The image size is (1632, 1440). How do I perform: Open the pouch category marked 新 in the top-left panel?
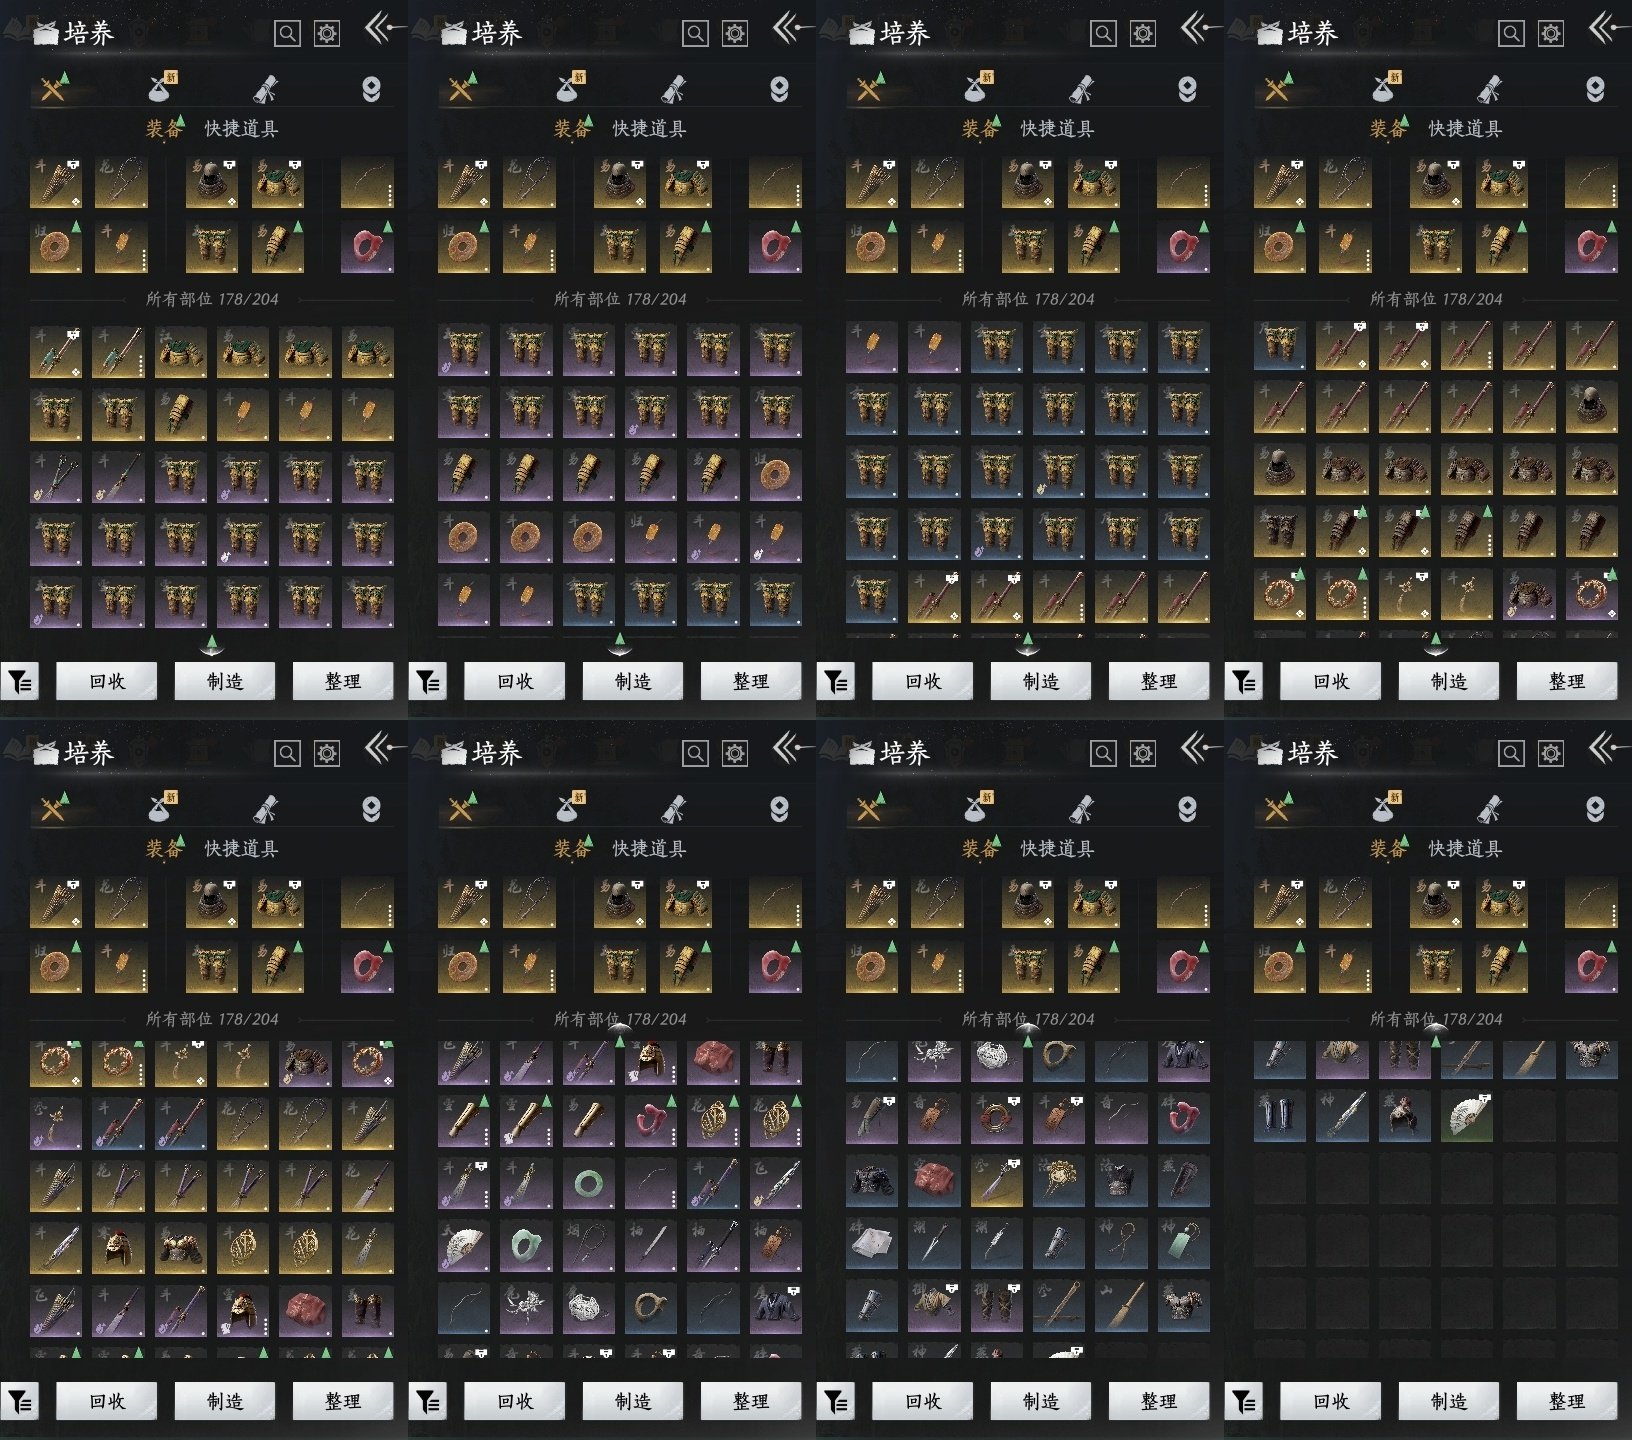(160, 89)
